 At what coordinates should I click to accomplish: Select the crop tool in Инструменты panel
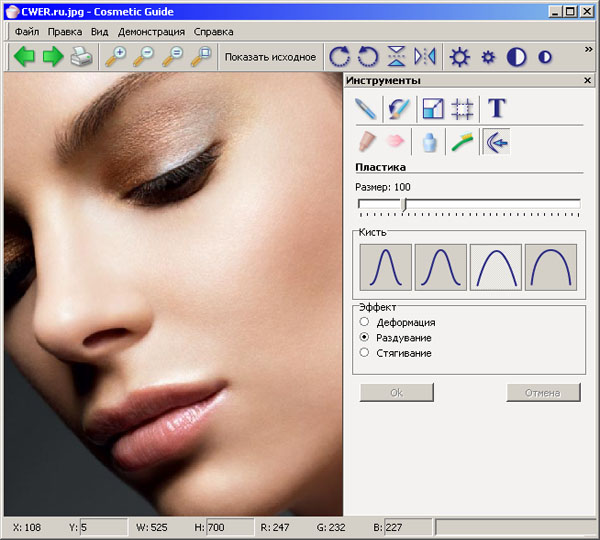pyautogui.click(x=461, y=108)
